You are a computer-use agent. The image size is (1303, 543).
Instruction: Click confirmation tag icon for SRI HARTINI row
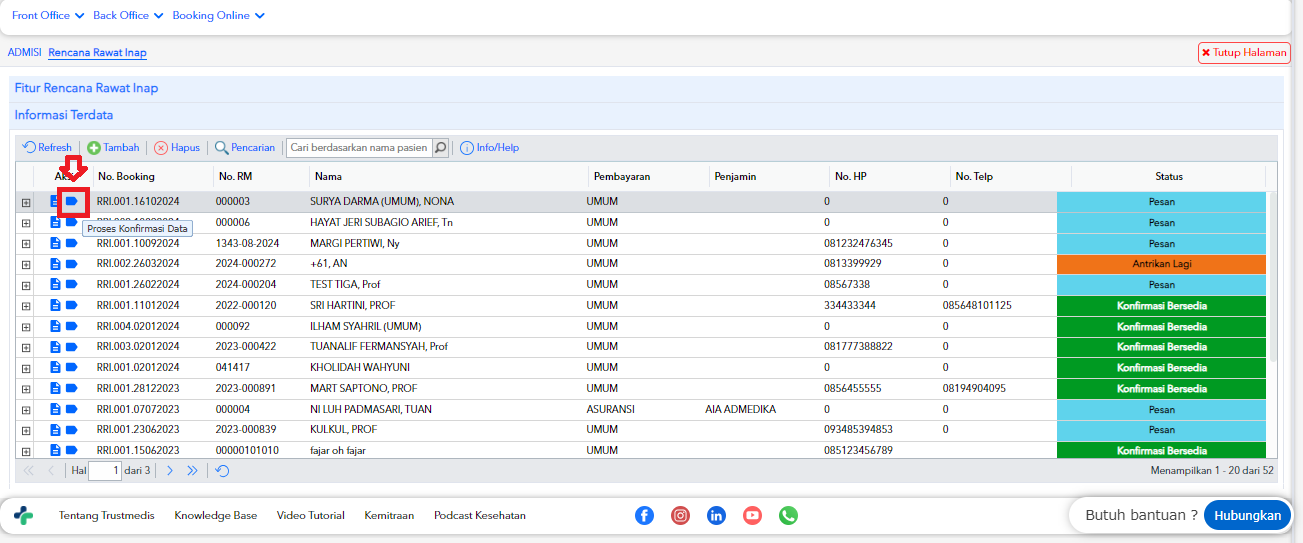tap(72, 305)
